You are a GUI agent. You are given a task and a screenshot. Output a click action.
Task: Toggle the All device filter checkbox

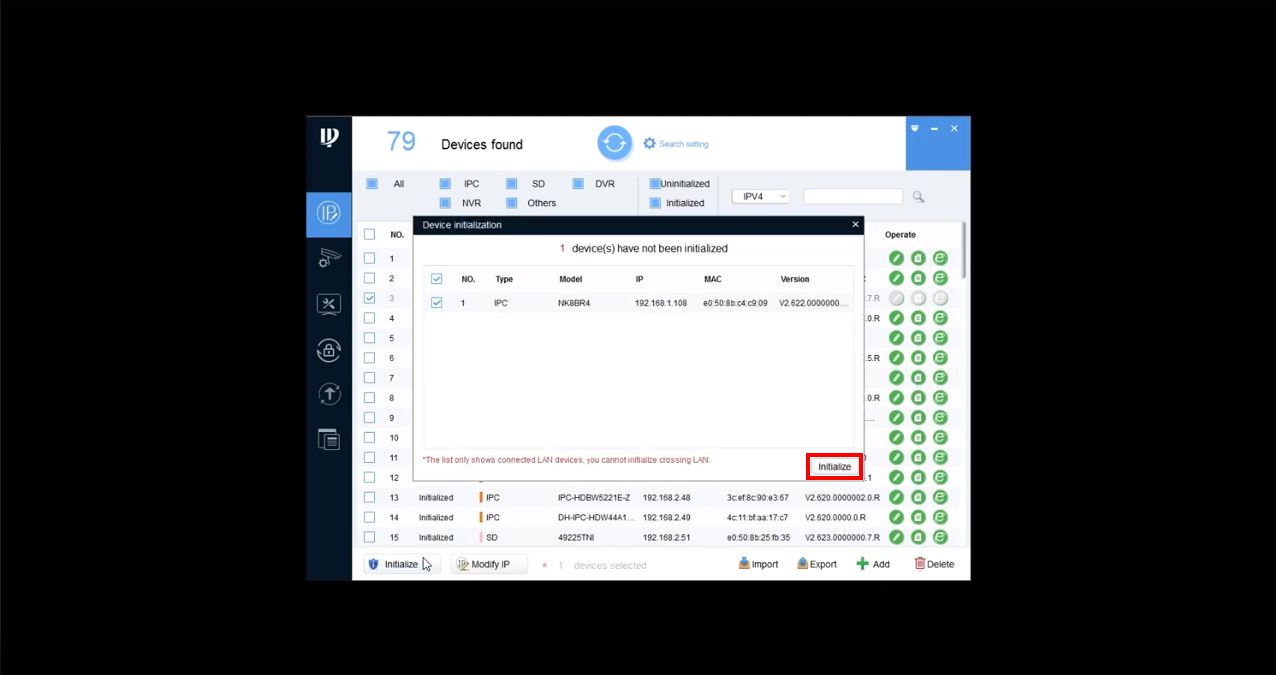coord(372,184)
